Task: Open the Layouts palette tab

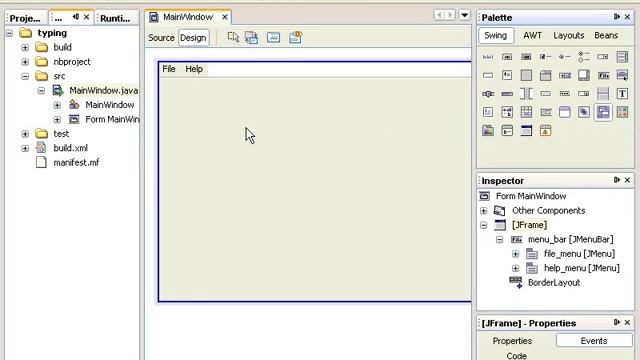Action: click(x=569, y=36)
